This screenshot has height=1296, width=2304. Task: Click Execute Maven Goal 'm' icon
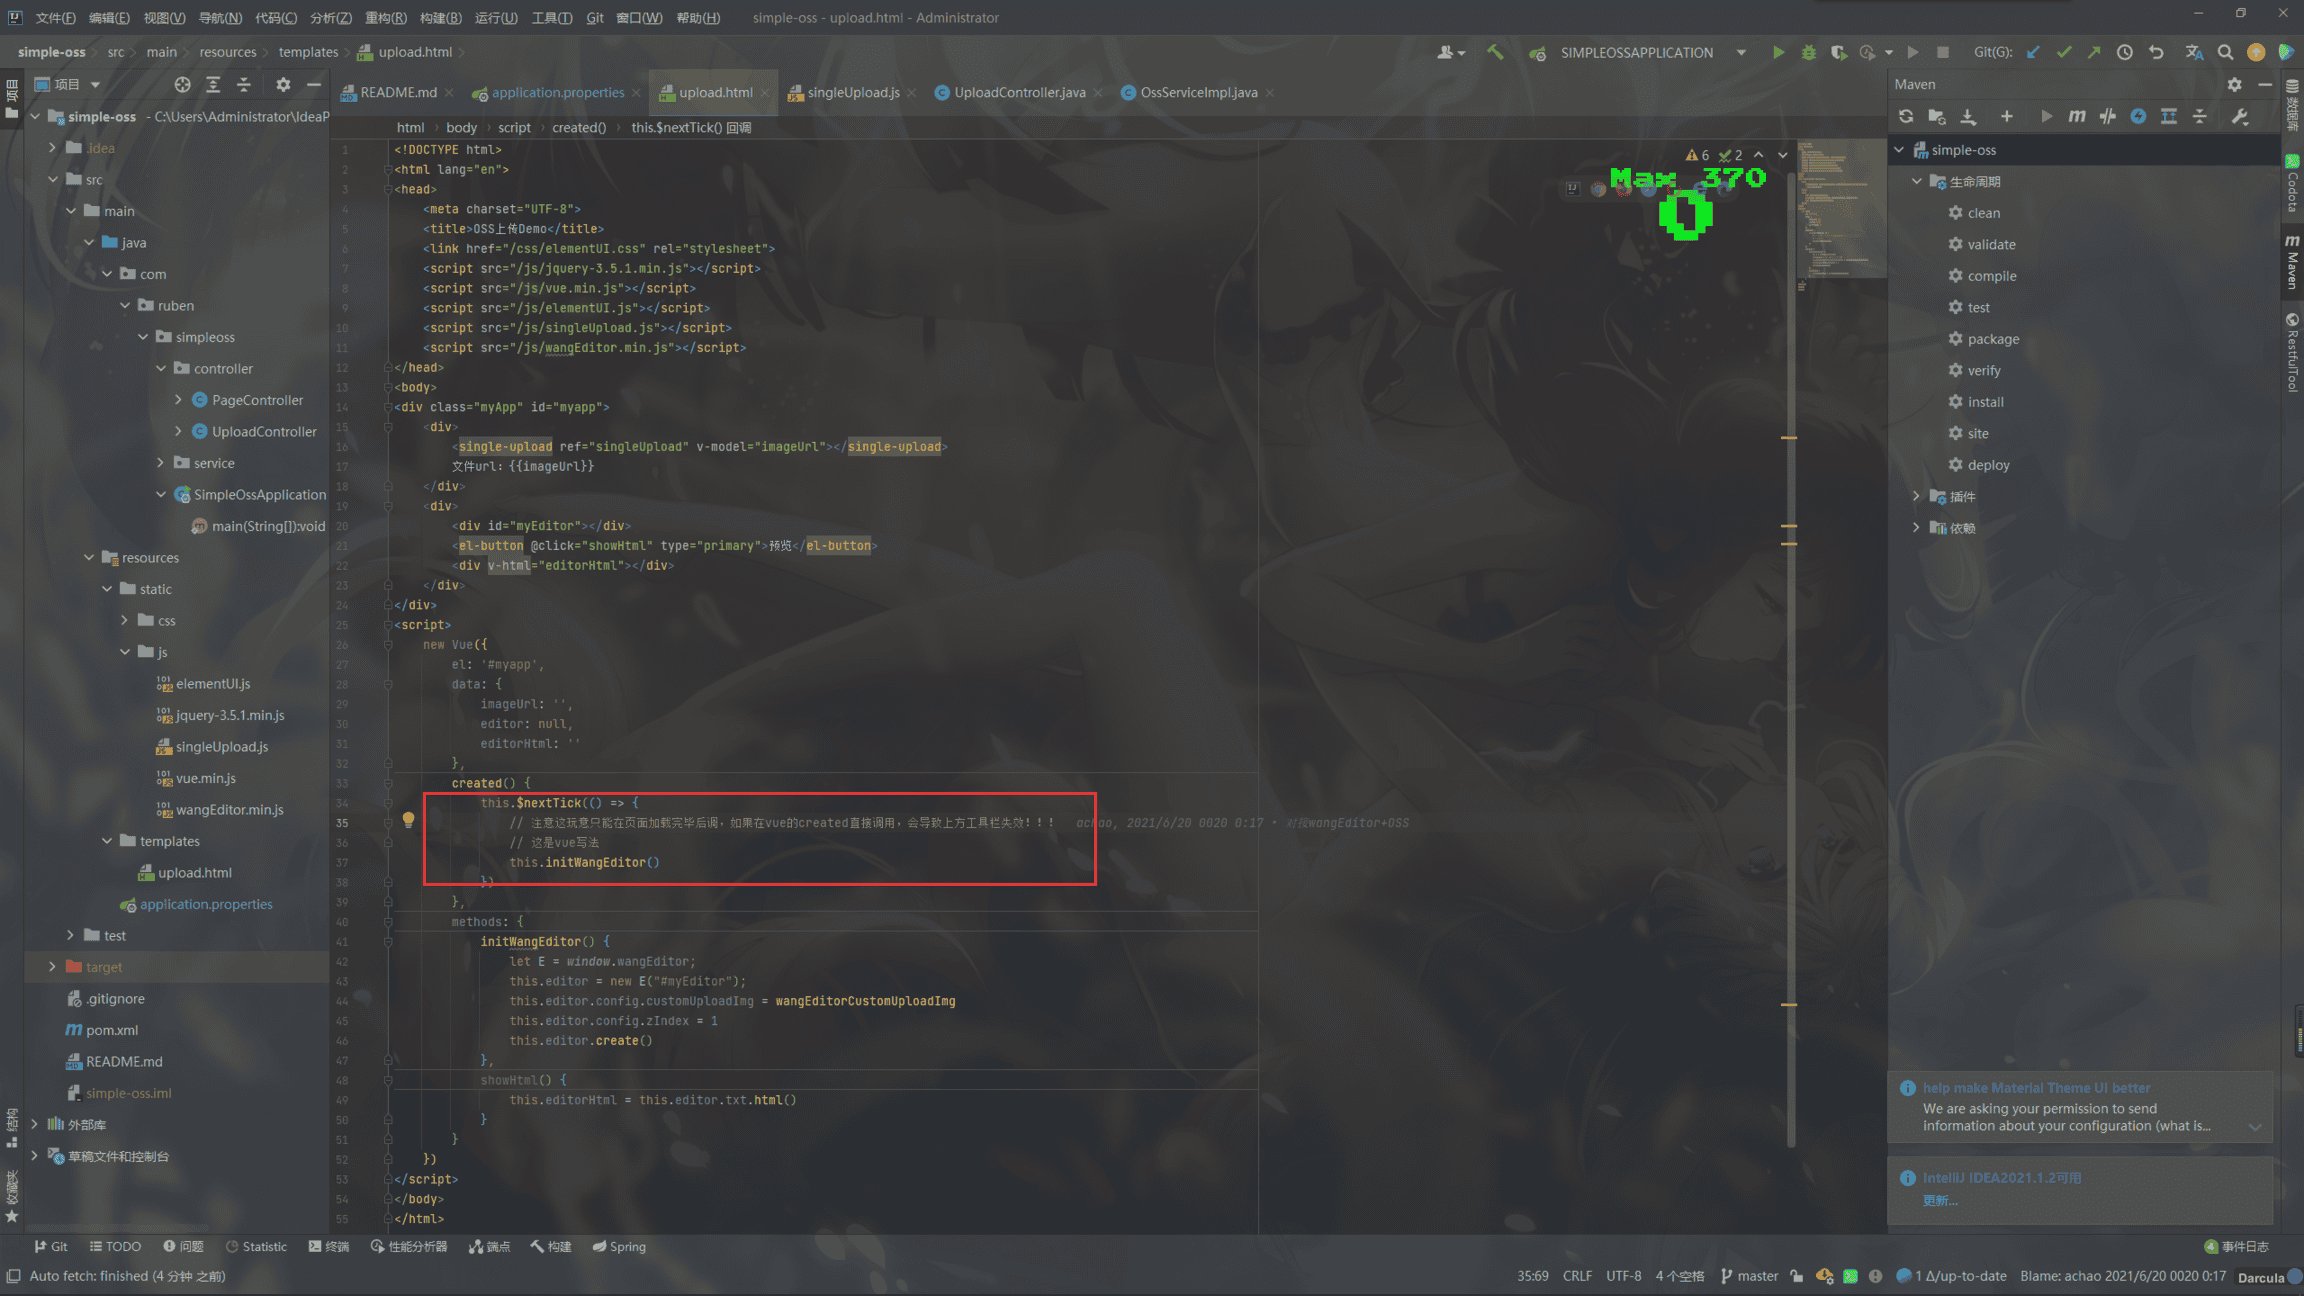point(2077,116)
